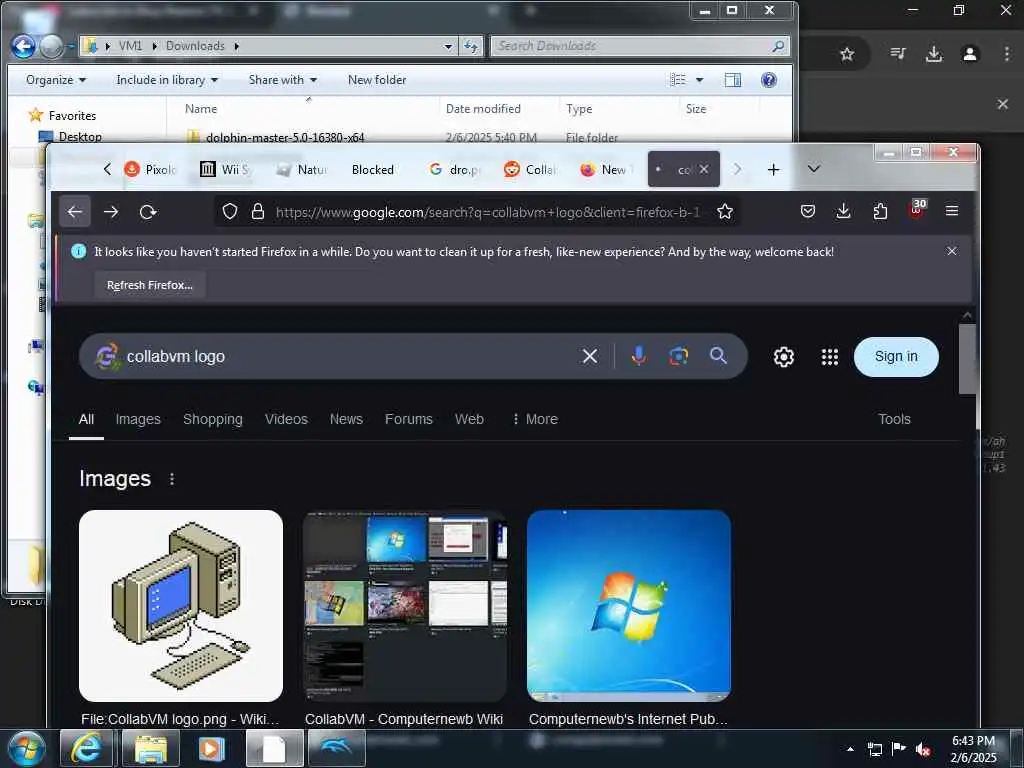The image size is (1024, 768).
Task: Toggle Explorer preview pane
Action: coord(733,80)
